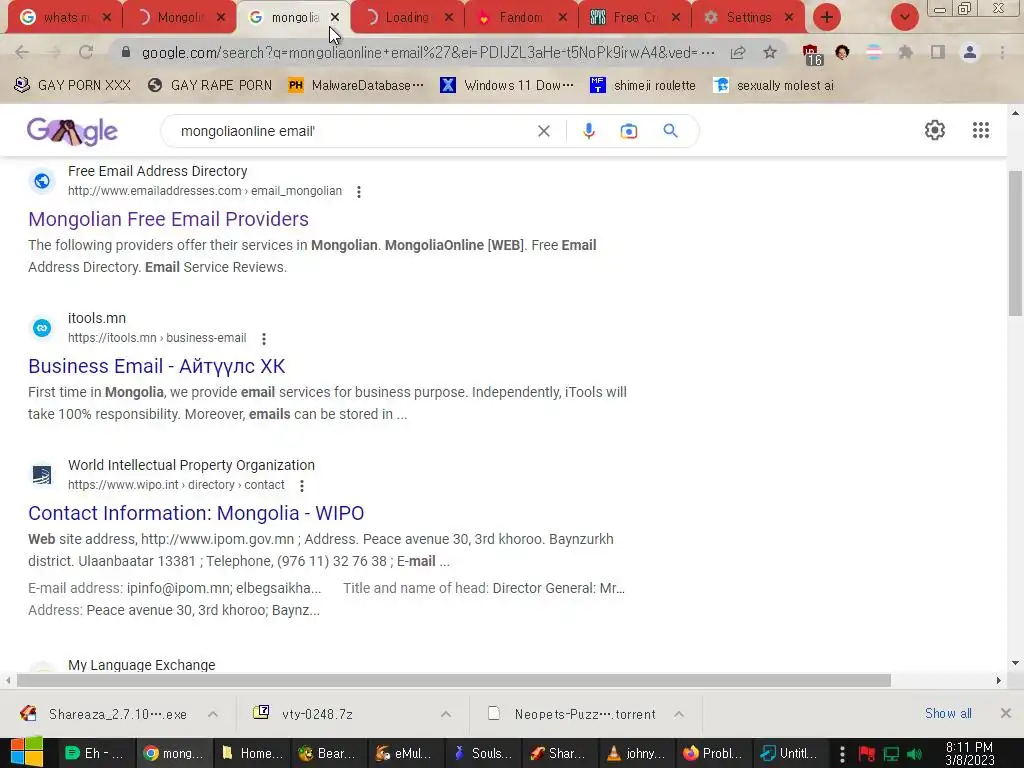Switch to VLC johny taskbar window
1024x768 pixels.
pos(635,754)
